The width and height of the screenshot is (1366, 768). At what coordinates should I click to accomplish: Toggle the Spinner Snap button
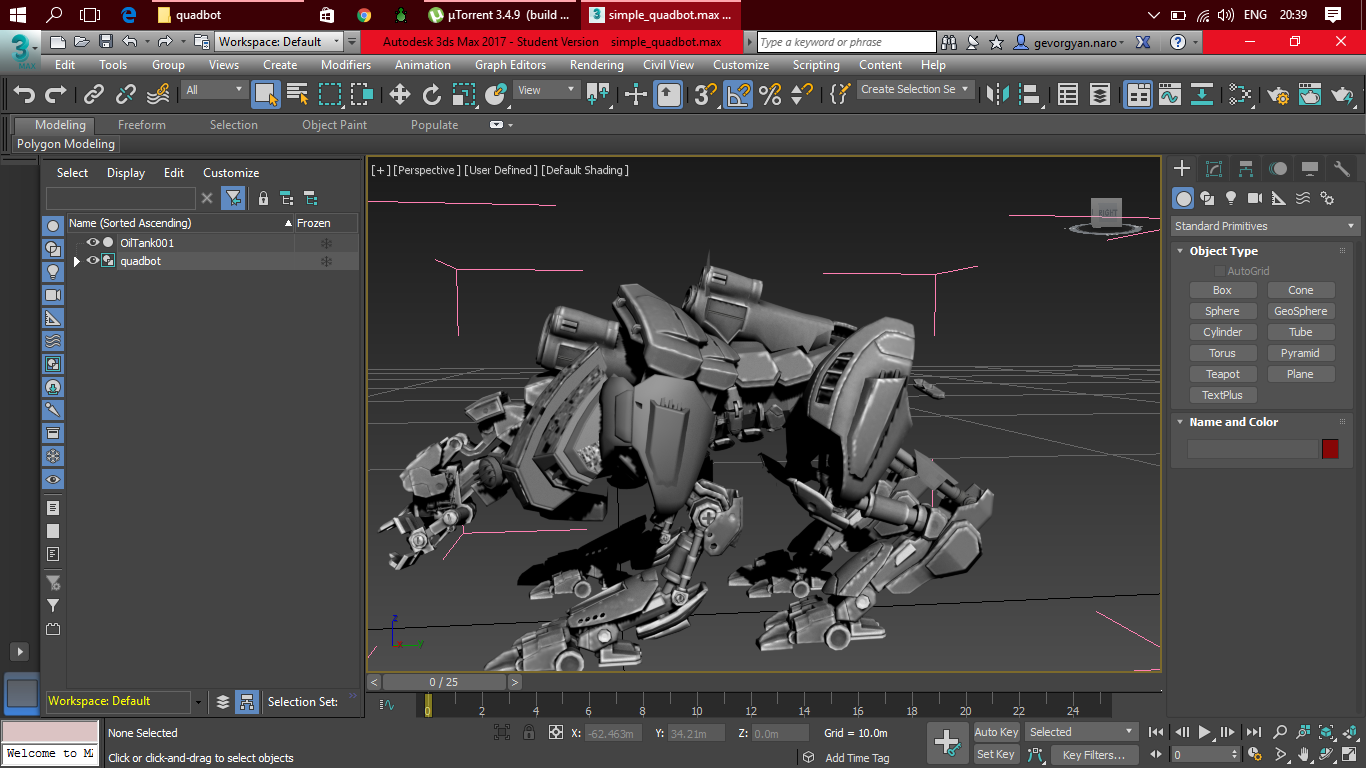(802, 94)
